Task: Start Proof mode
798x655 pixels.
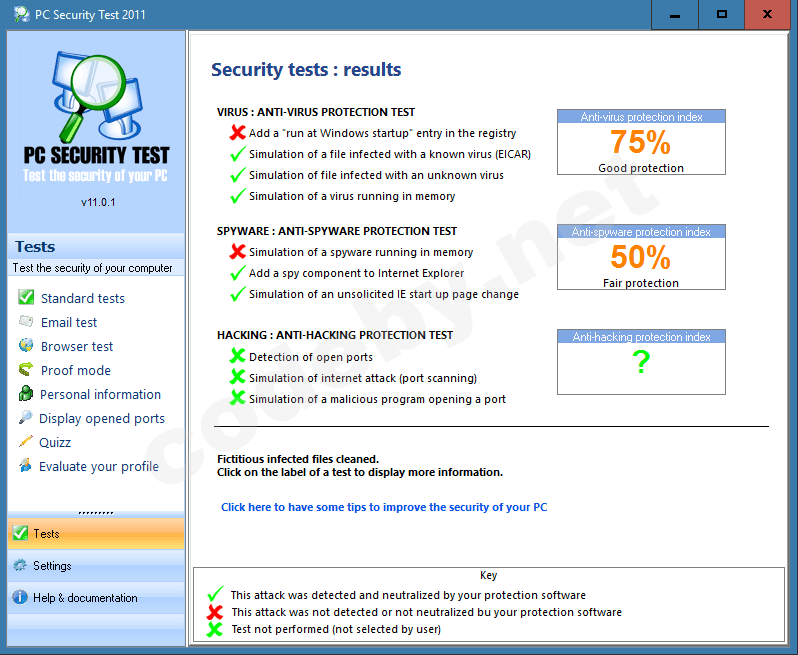Action: 76,370
